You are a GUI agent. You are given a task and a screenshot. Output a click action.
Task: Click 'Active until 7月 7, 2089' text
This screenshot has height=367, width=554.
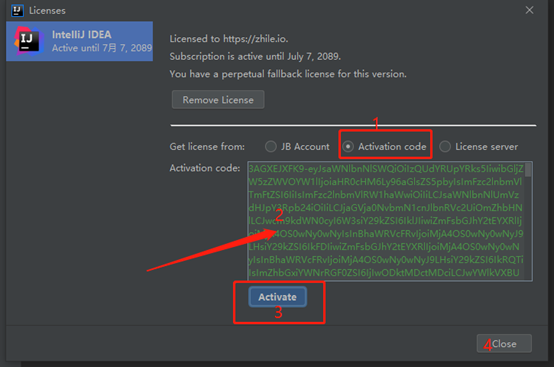(x=102, y=48)
